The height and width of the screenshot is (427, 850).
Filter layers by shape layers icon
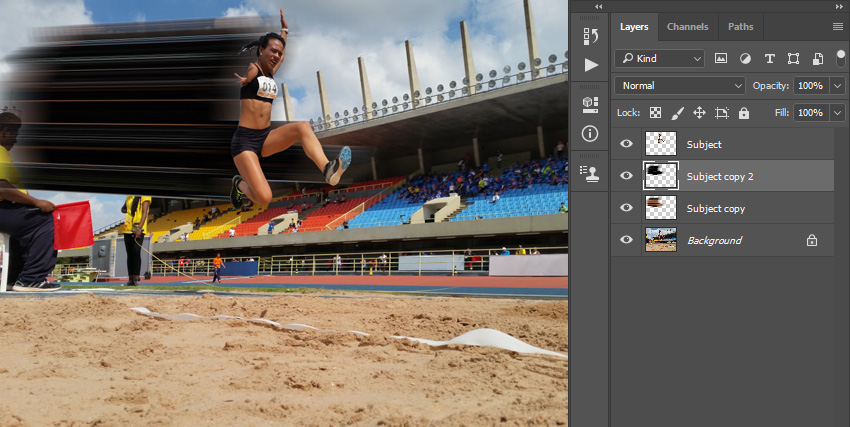tap(793, 59)
